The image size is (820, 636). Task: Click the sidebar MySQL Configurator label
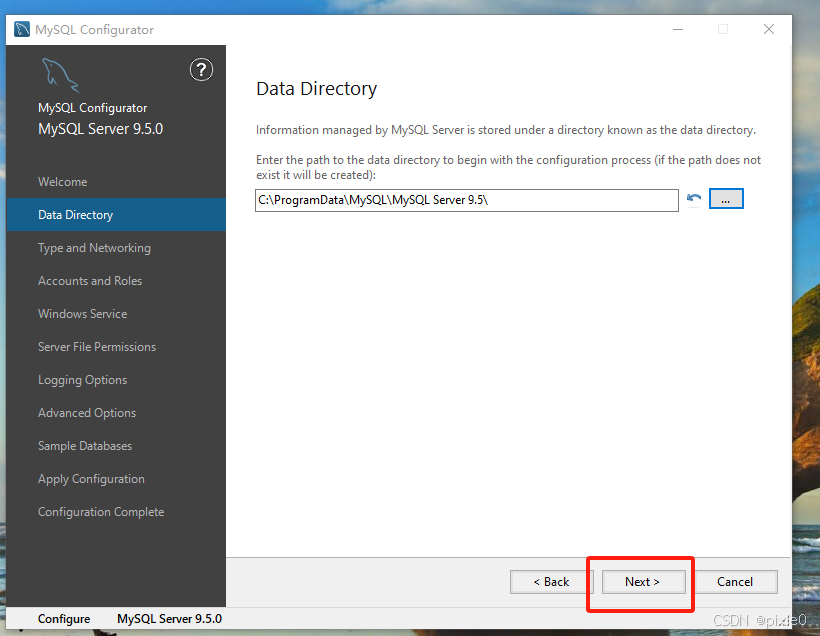tap(93, 108)
